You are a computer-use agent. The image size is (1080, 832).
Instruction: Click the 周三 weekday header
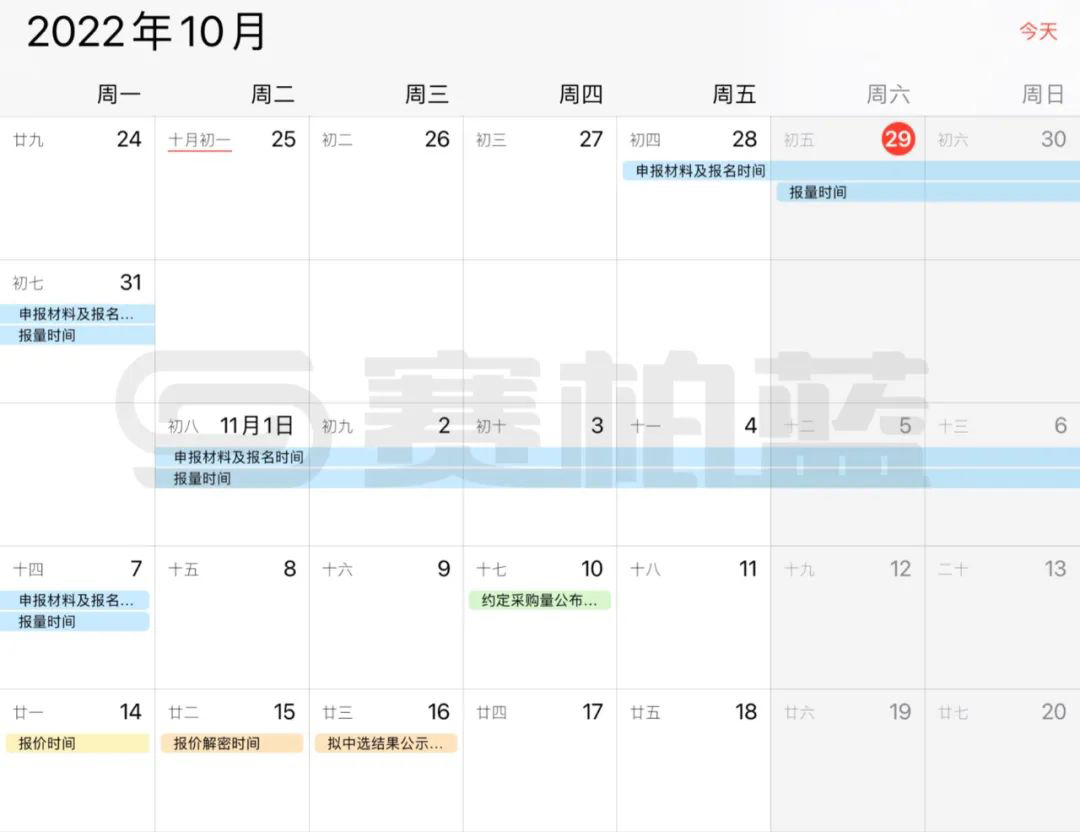coord(427,94)
